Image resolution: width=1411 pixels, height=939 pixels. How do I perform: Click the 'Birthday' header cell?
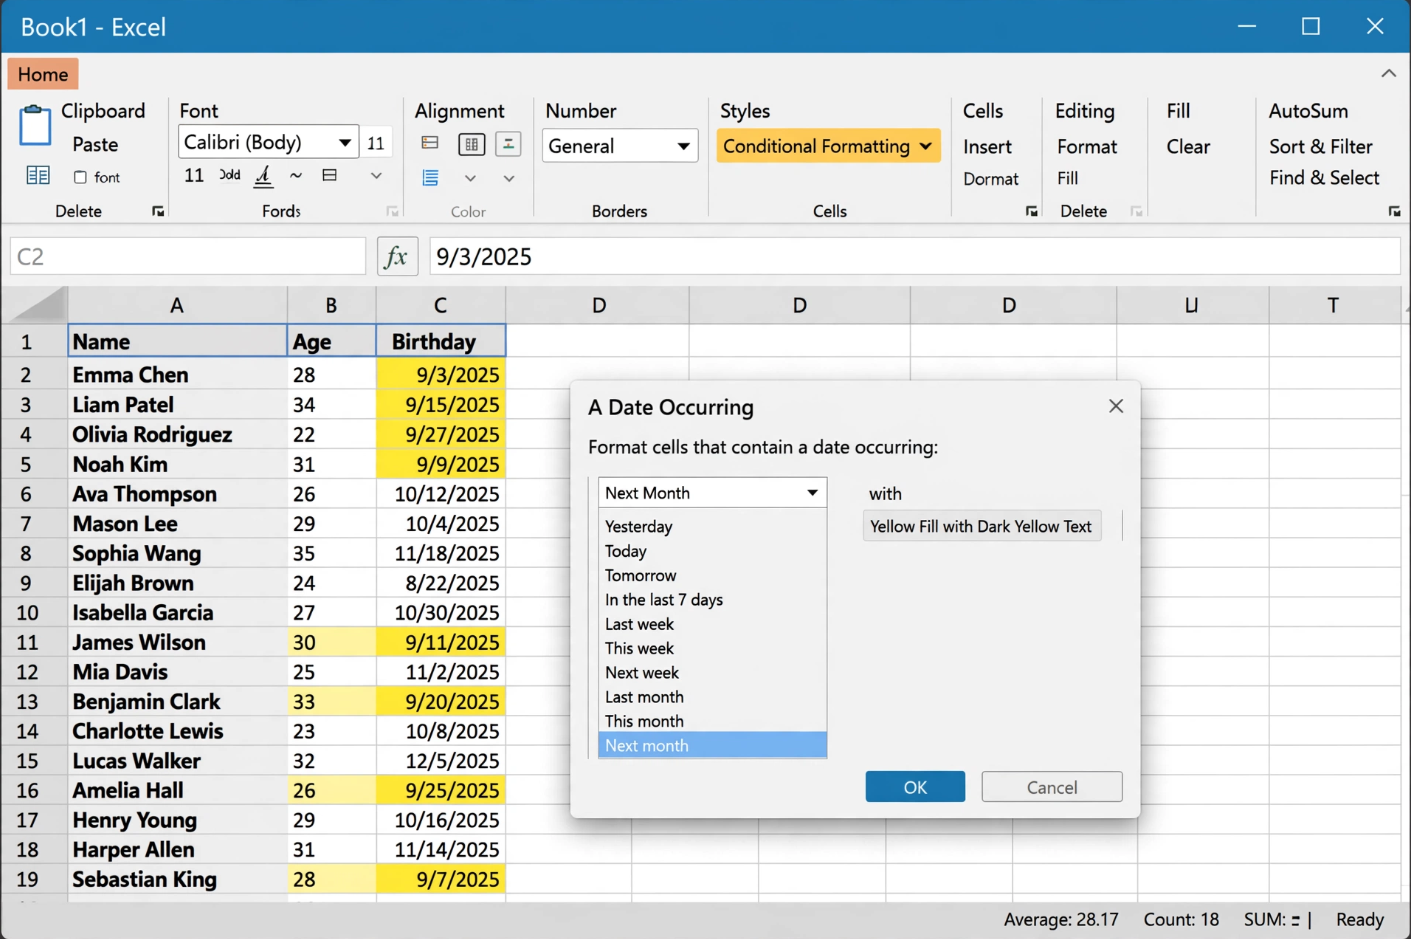point(441,341)
